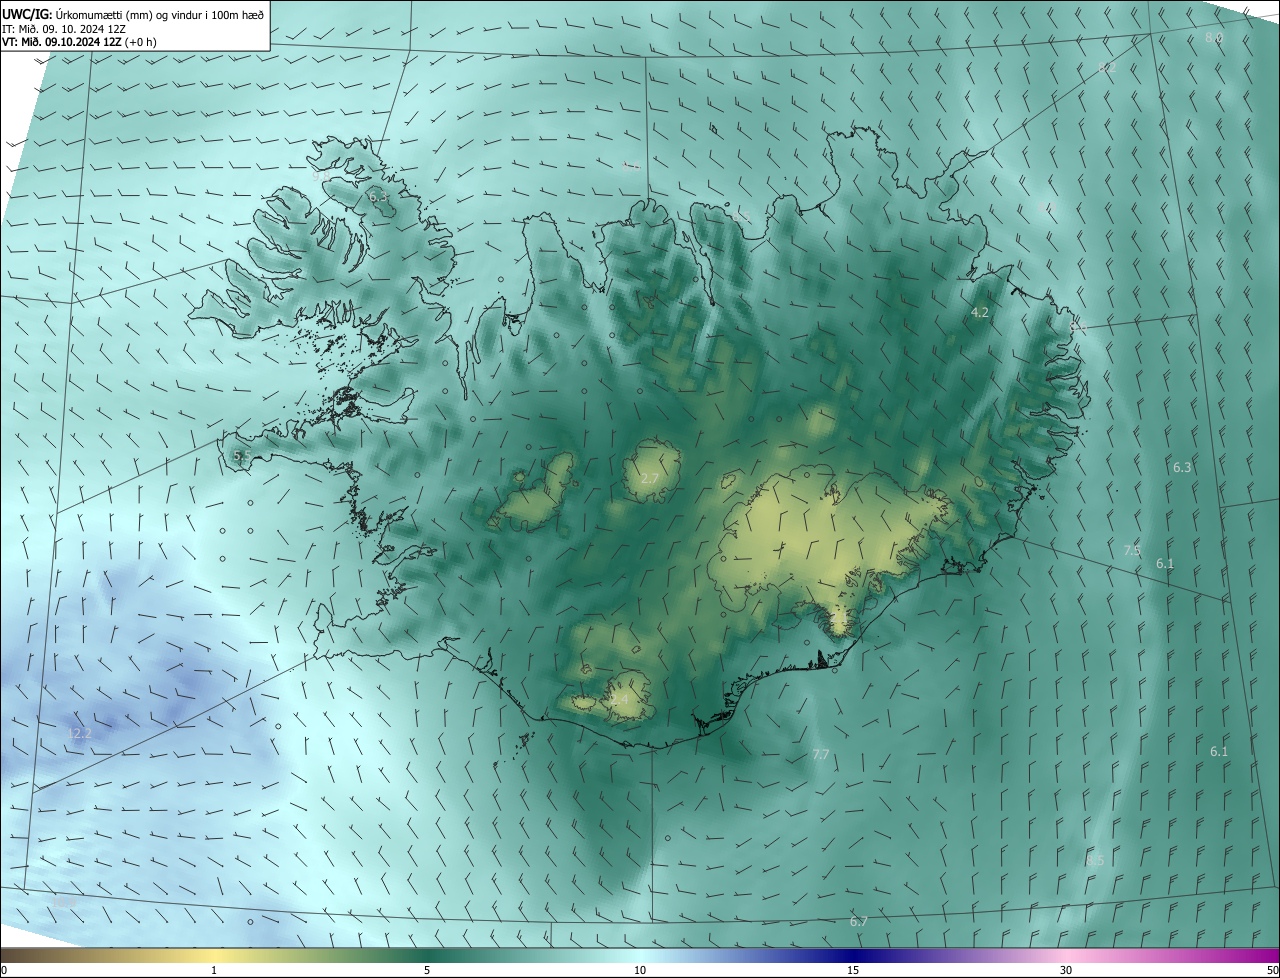
Task: Click the 12.2 precipitable water value label
Action: tap(79, 733)
